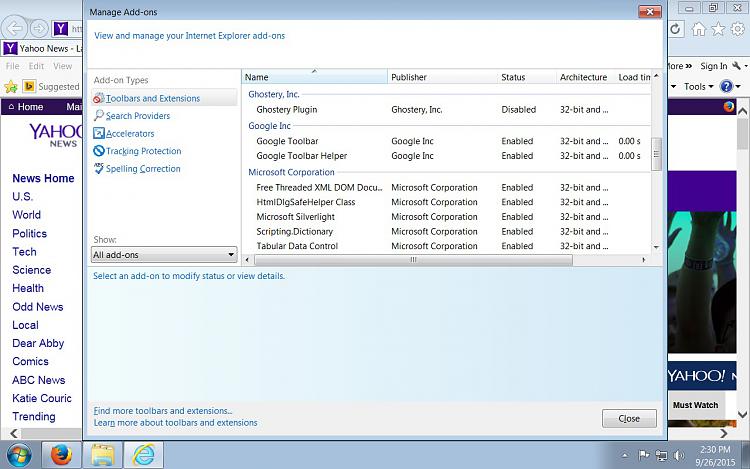Click the Tracking Protection icon
Viewport: 750px width, 469px height.
pos(99,151)
